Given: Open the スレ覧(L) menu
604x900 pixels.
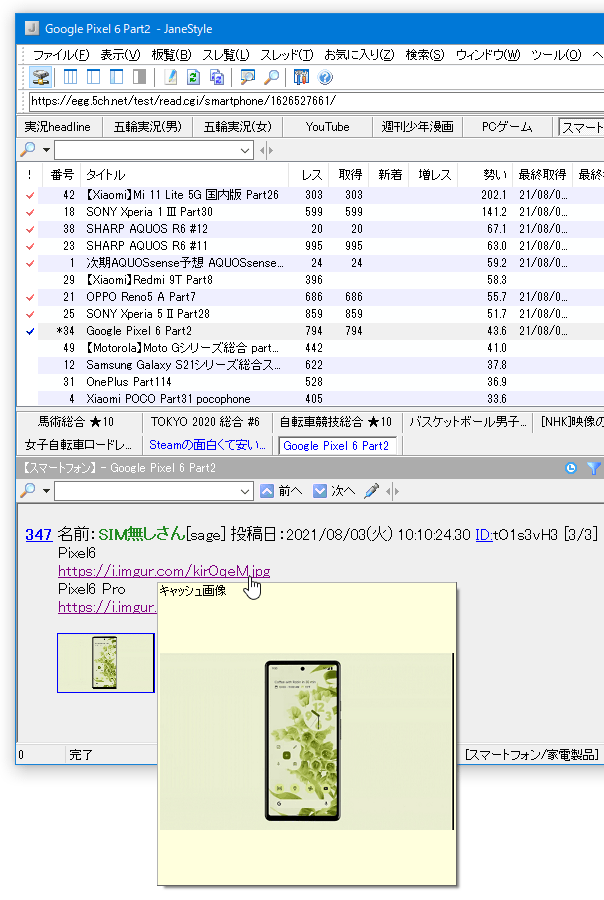Looking at the screenshot, I should pyautogui.click(x=226, y=55).
